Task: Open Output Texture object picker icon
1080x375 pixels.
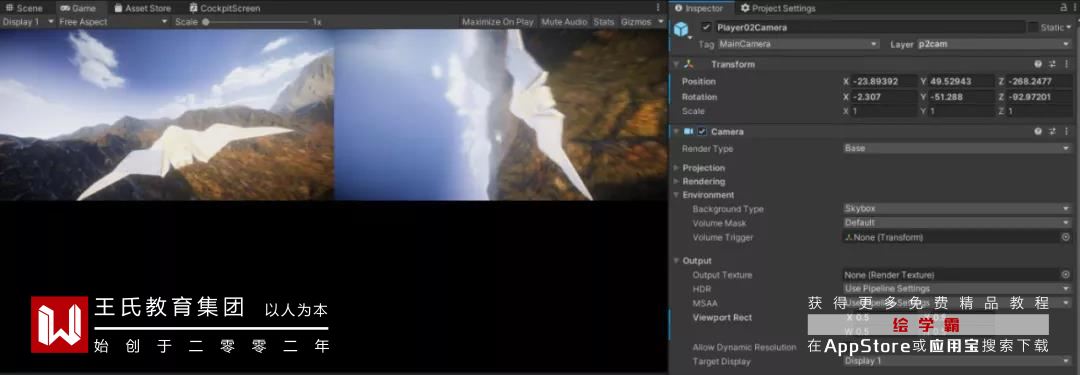Action: pos(1066,275)
